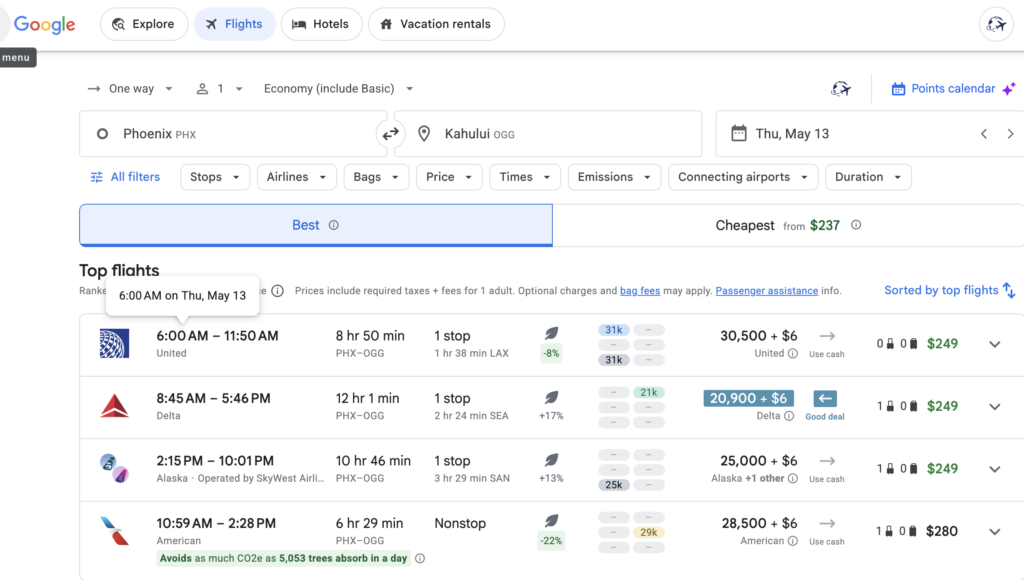The image size is (1024, 580).
Task: Expand the Emissions filter
Action: [614, 177]
